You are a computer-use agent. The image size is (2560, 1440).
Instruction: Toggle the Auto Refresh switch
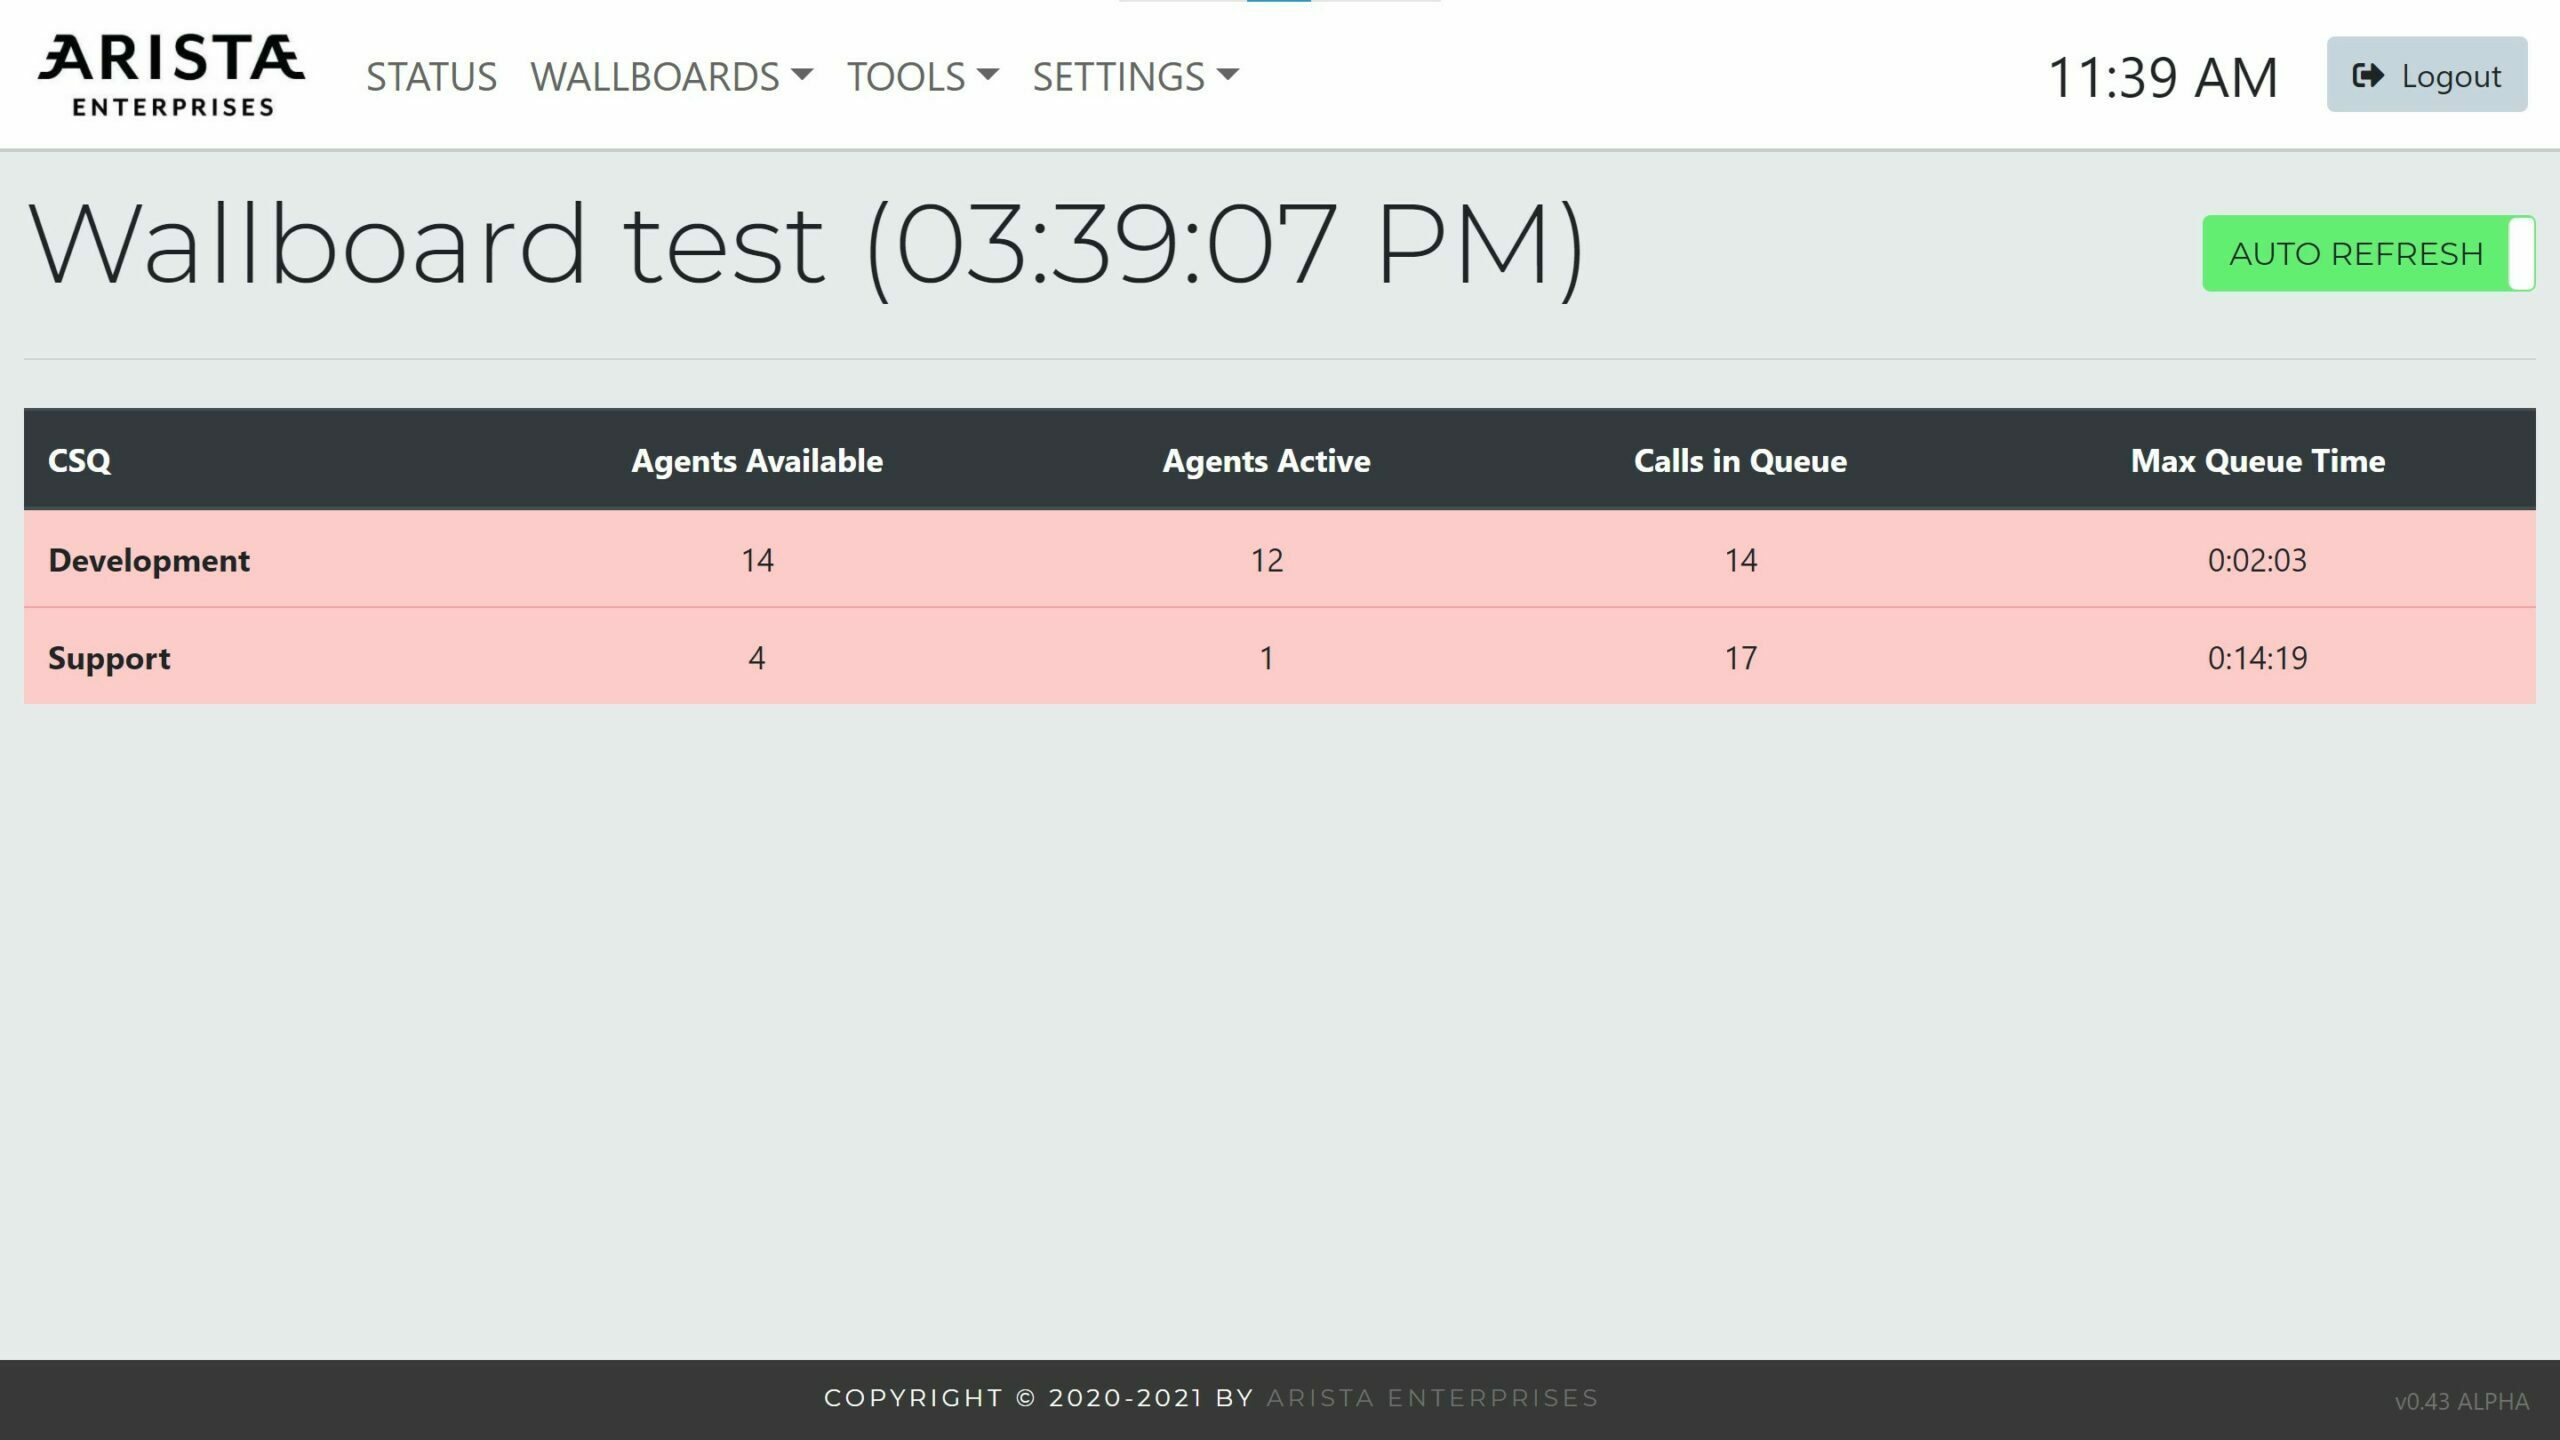[2367, 254]
